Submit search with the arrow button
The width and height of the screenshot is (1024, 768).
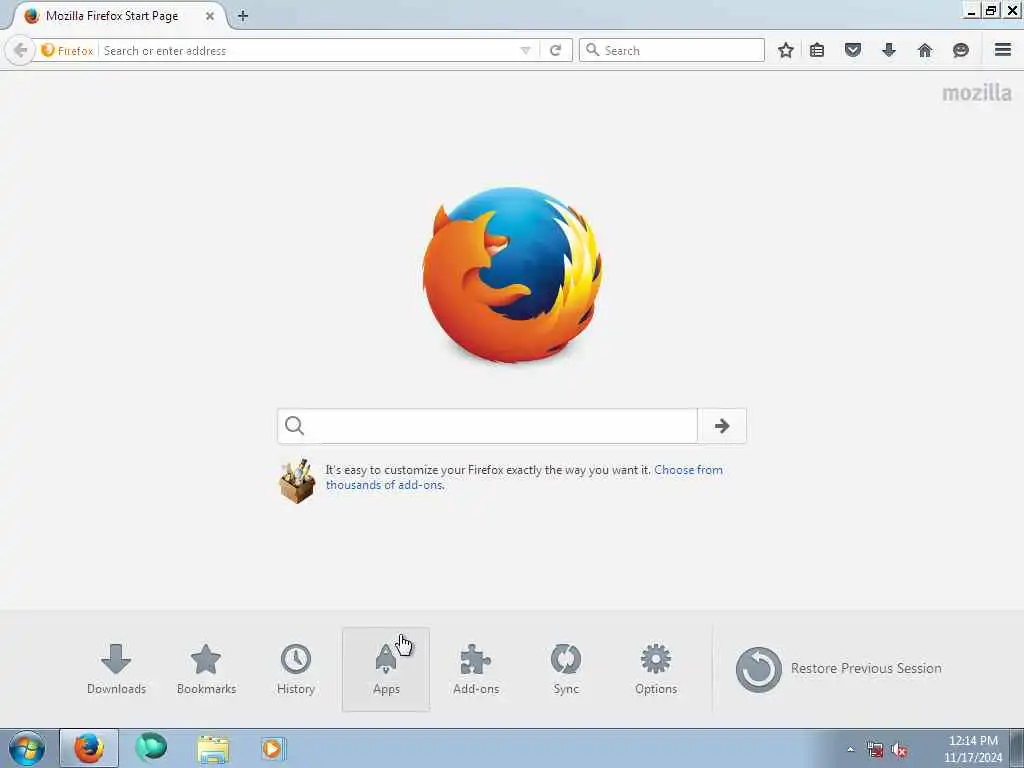tap(722, 426)
